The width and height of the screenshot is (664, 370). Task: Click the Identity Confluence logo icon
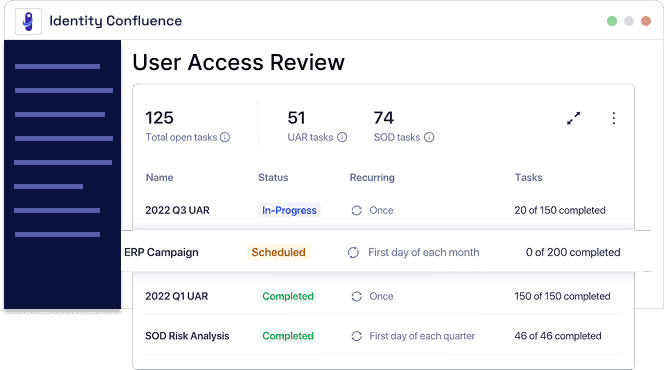[x=28, y=21]
